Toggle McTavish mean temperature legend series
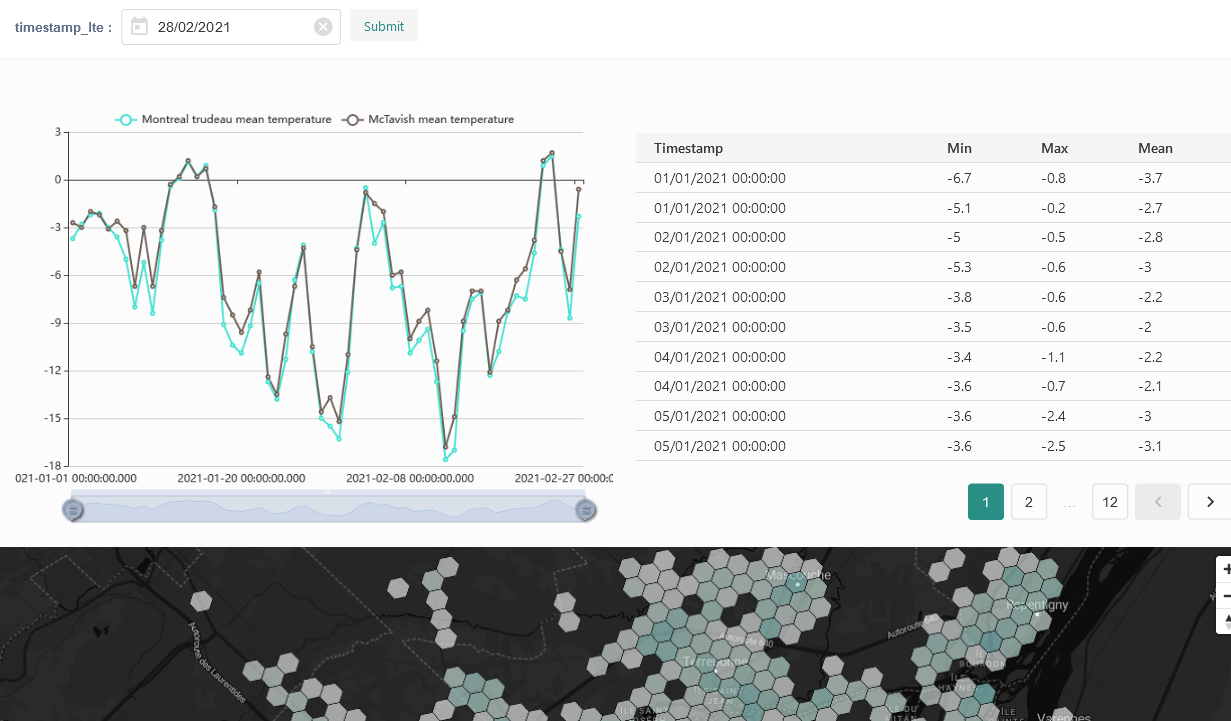The image size is (1231, 721). pos(428,119)
